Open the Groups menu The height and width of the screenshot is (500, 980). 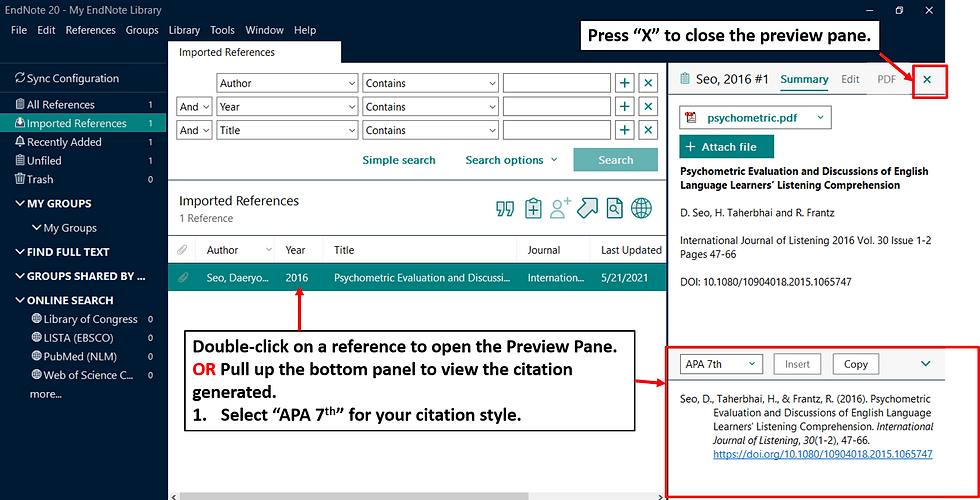[142, 30]
